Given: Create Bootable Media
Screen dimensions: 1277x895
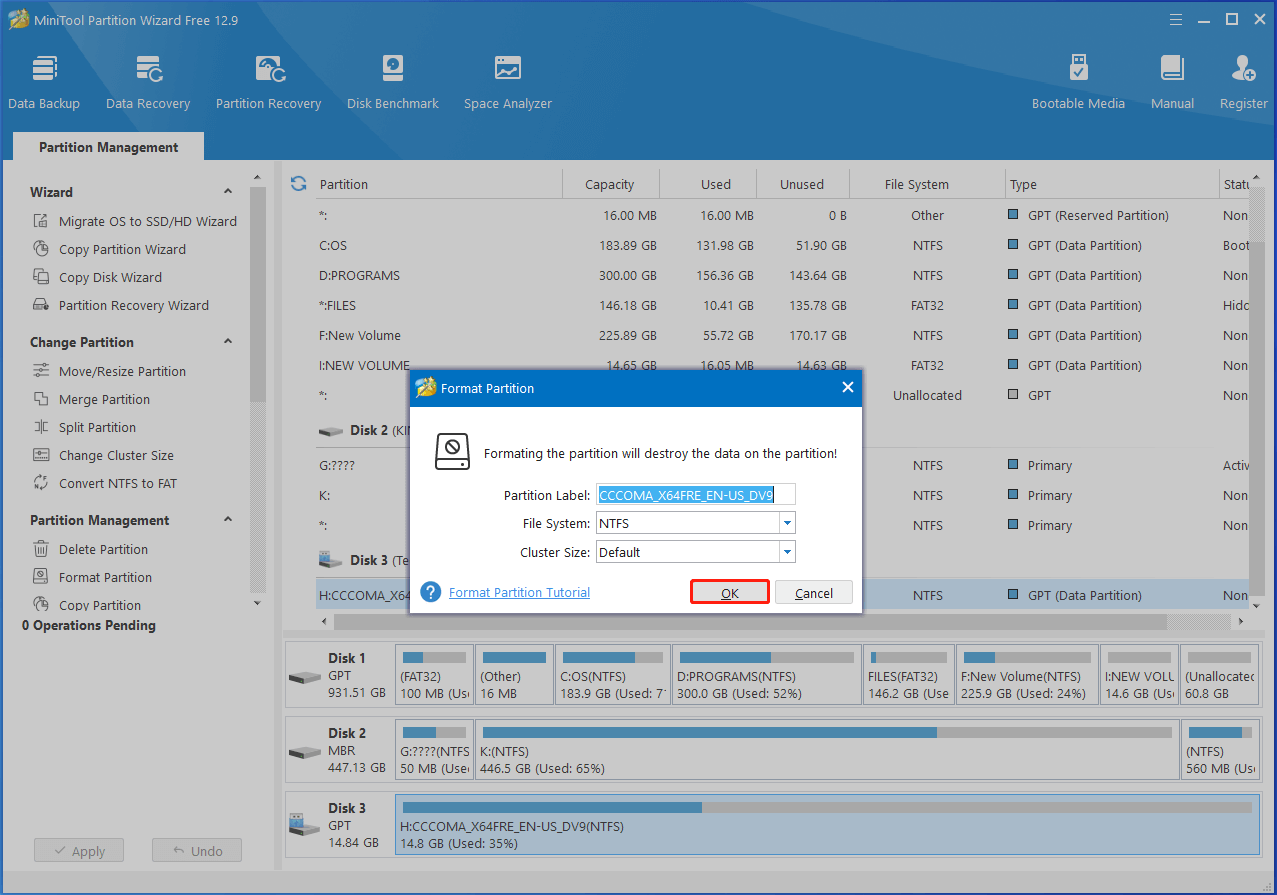Looking at the screenshot, I should (1078, 82).
